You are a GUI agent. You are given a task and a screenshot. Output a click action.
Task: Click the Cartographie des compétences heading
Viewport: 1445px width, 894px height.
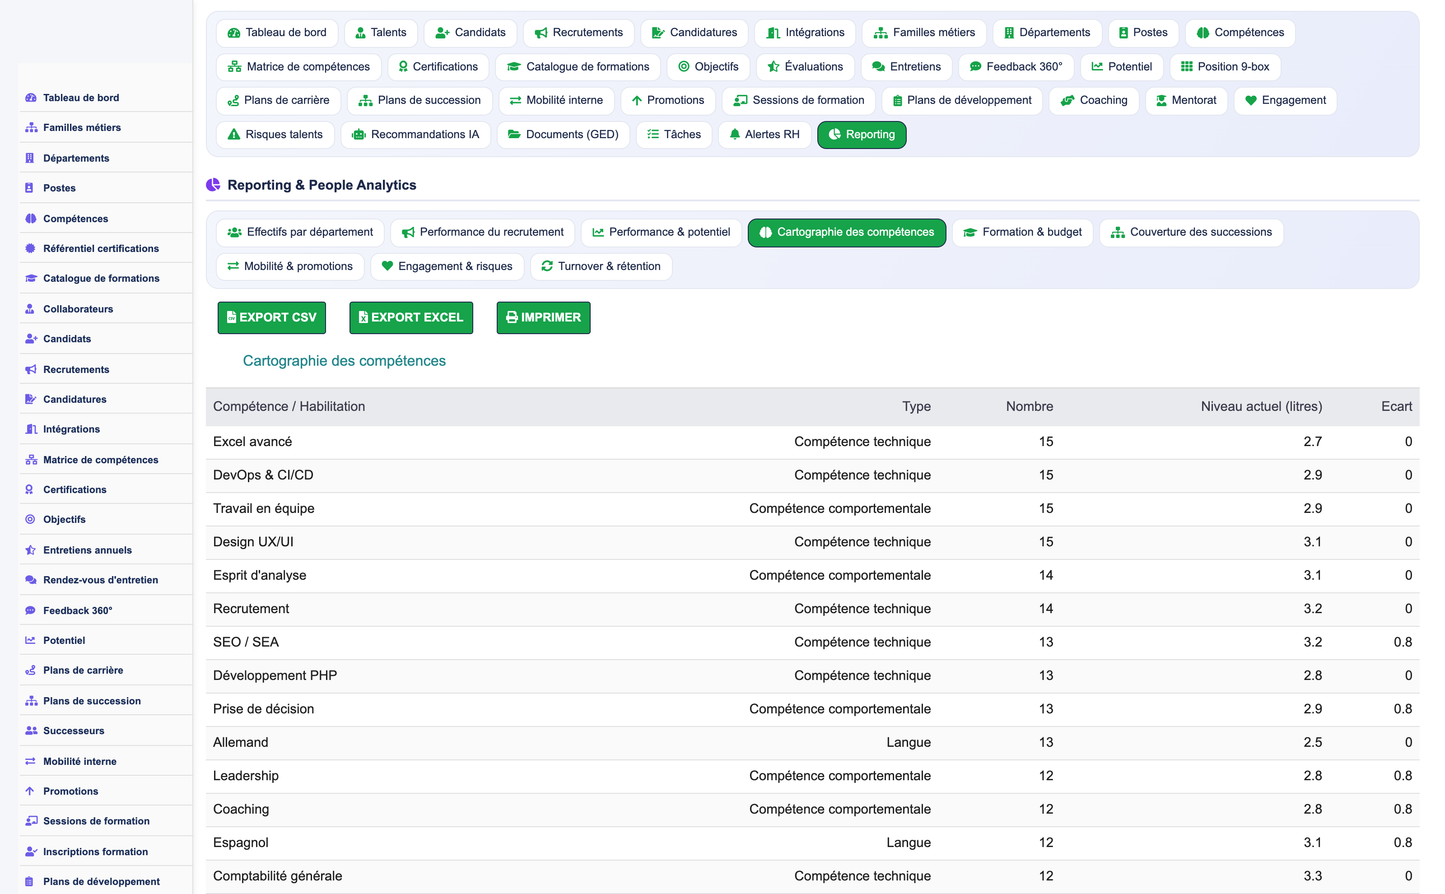344,361
